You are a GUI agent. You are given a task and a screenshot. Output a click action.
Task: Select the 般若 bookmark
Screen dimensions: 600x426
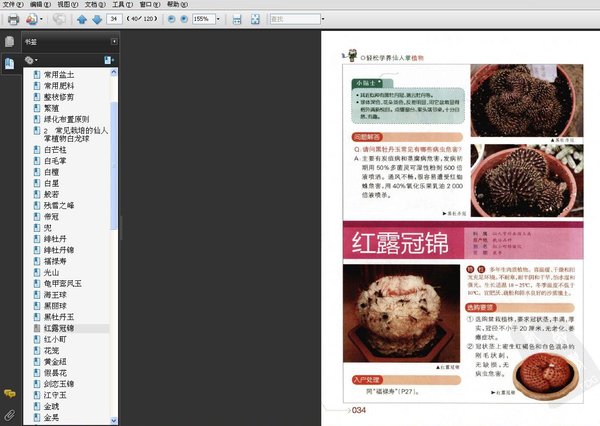(51, 194)
